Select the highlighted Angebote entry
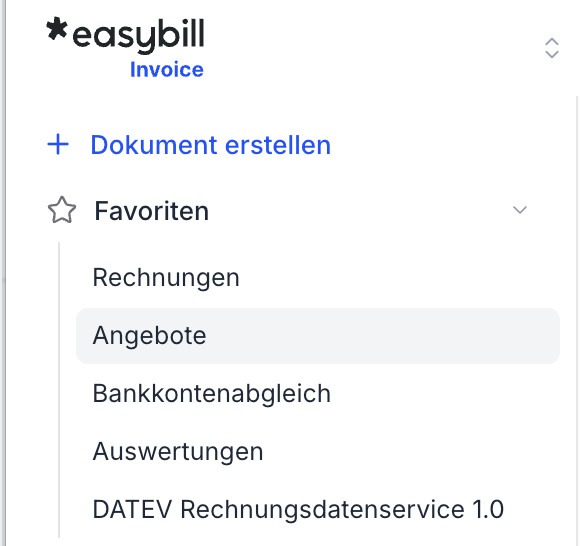580x546 pixels. coord(149,336)
